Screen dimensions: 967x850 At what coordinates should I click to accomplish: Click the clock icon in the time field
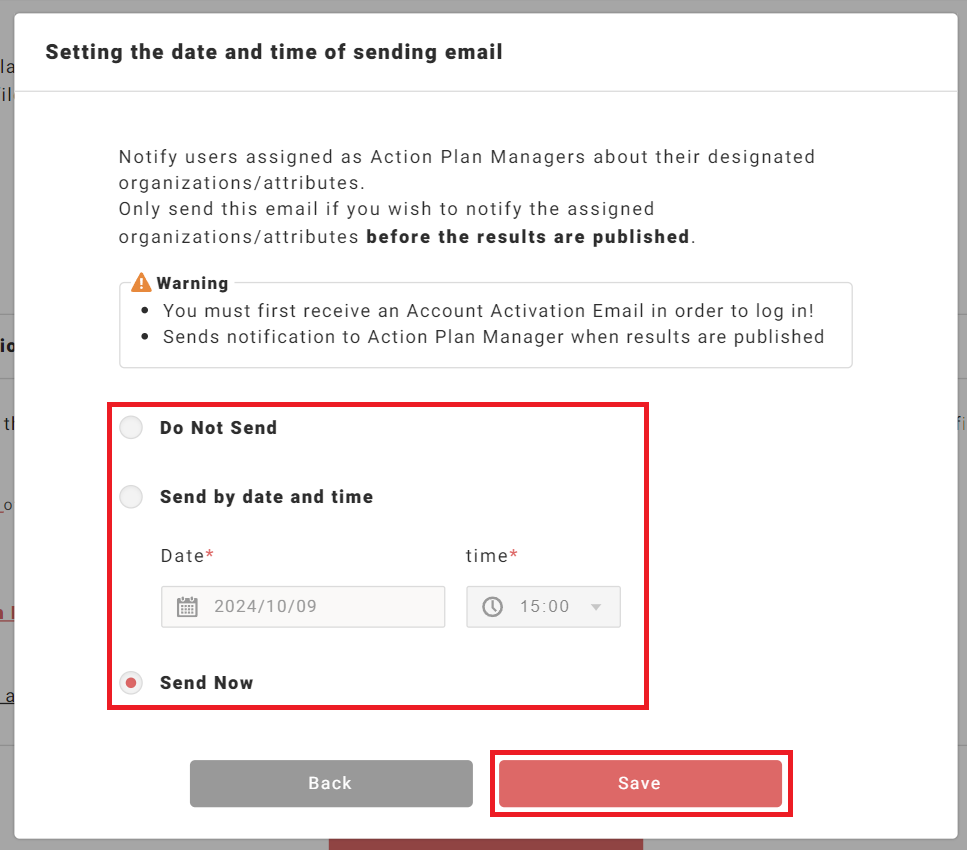point(492,607)
